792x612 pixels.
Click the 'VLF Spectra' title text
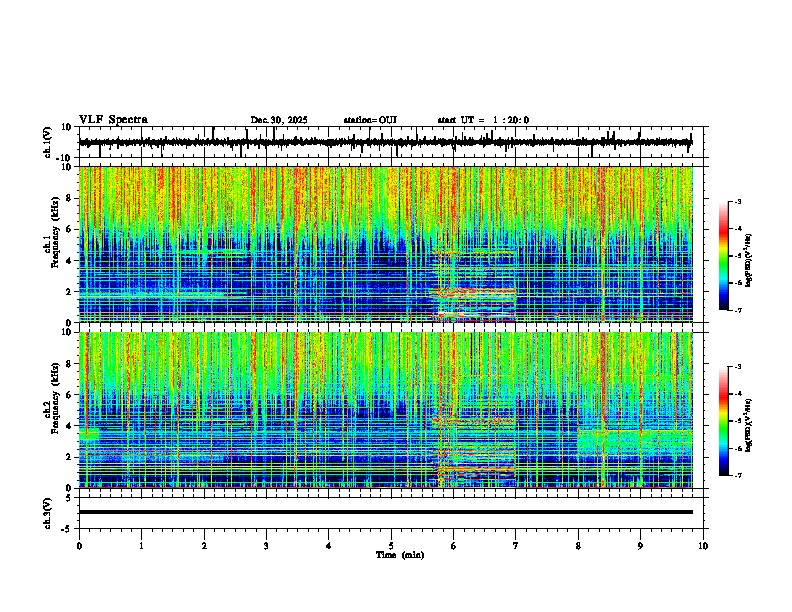113,120
